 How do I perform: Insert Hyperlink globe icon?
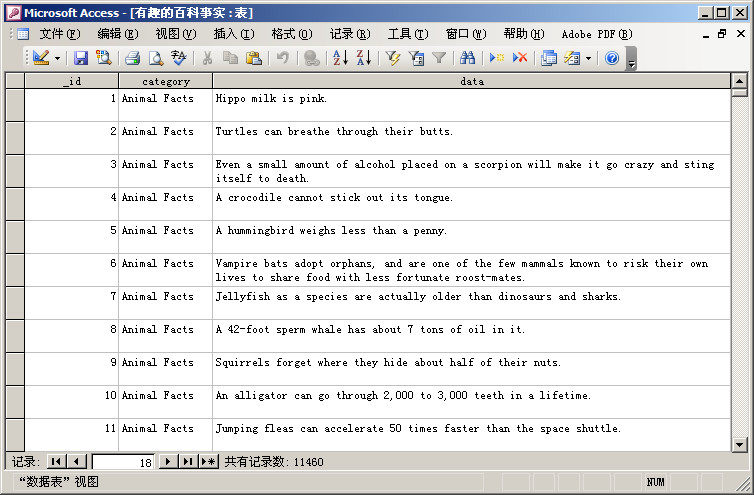tap(312, 58)
